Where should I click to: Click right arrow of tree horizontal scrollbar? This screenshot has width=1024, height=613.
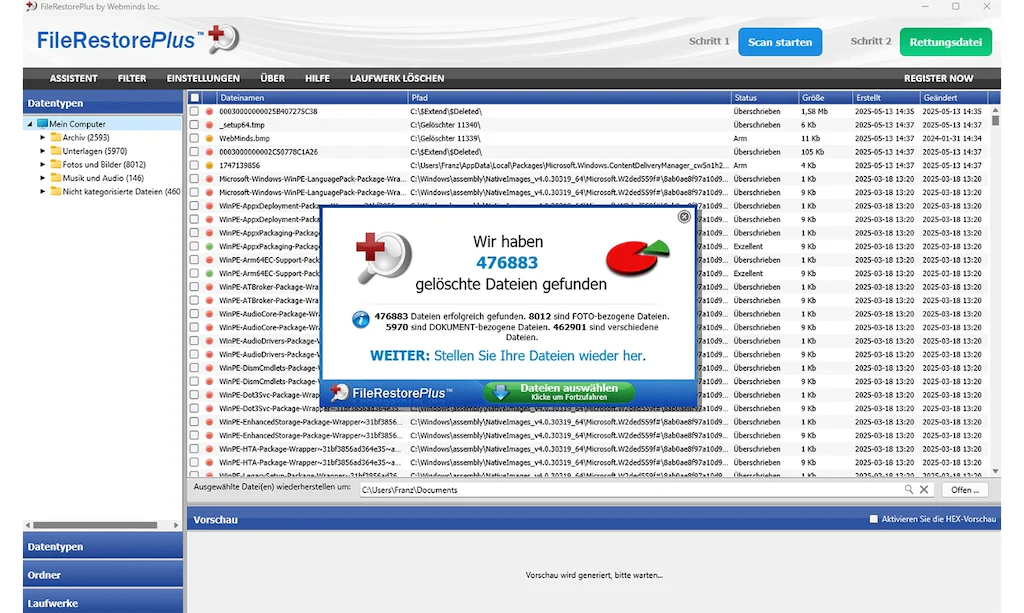point(176,525)
